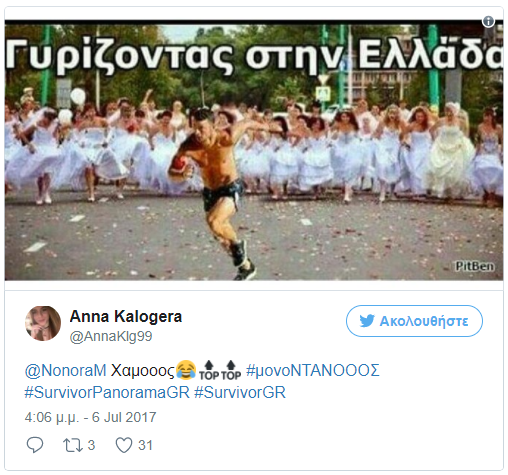This screenshot has width=508, height=475.
Task: Click the 6 Jul 2017 timestamp
Action: point(124,417)
